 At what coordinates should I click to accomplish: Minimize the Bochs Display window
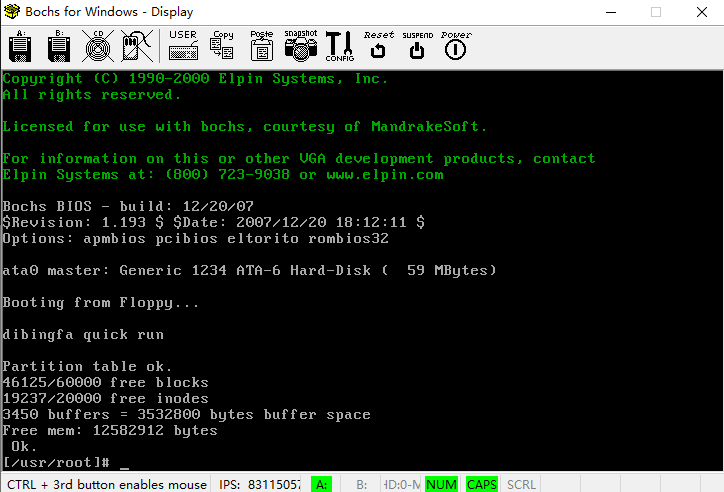coord(611,12)
